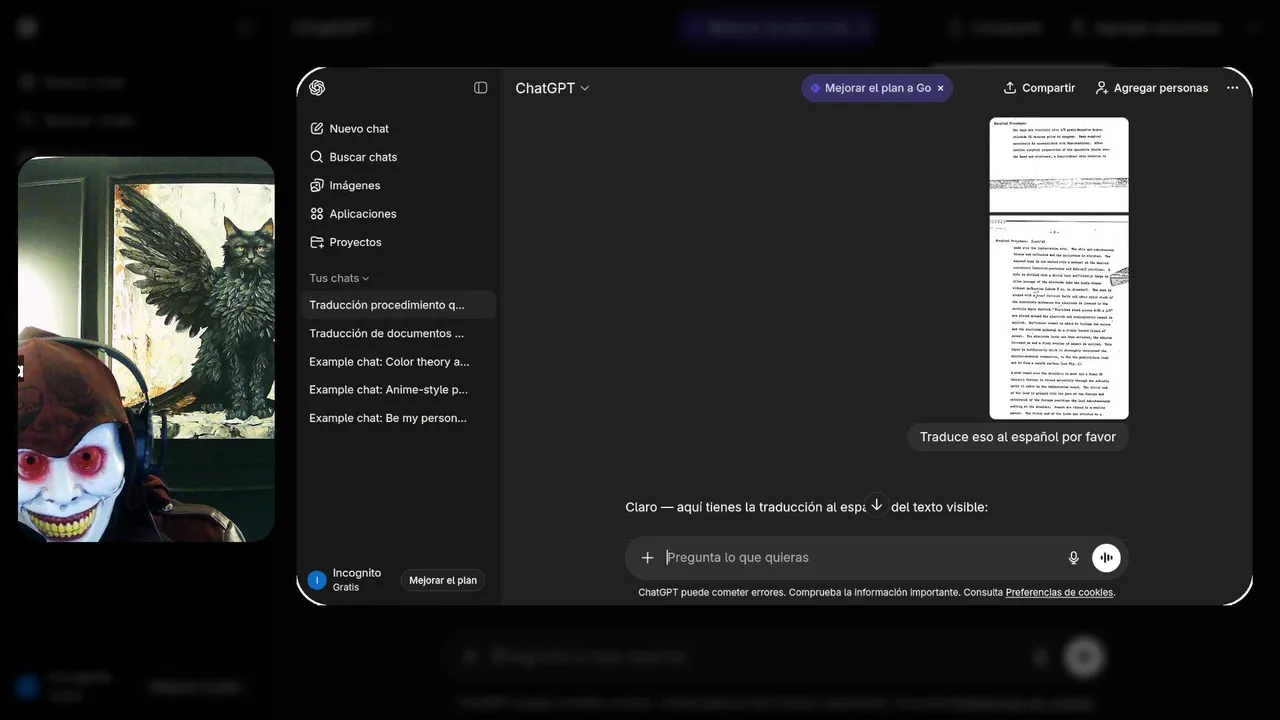The width and height of the screenshot is (1280, 720).
Task: Click the Proyectos folder icon
Action: (317, 242)
